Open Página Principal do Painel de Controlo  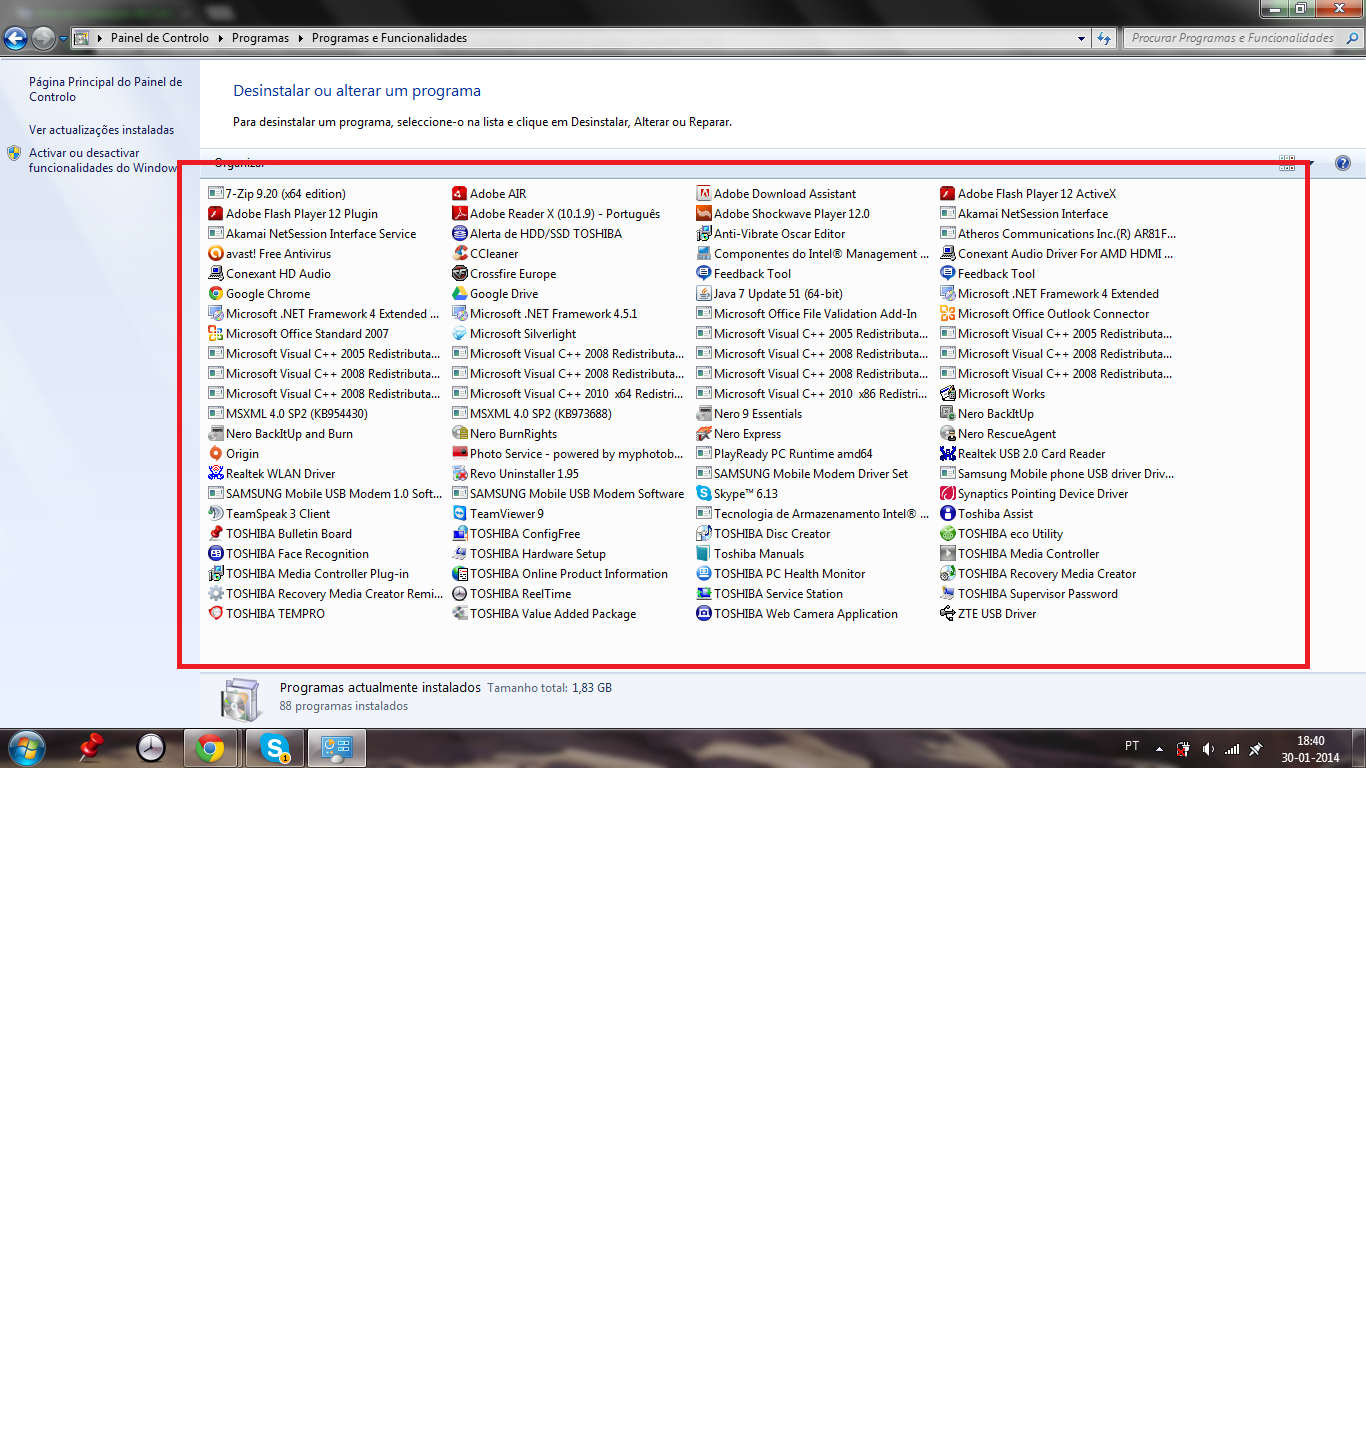106,89
